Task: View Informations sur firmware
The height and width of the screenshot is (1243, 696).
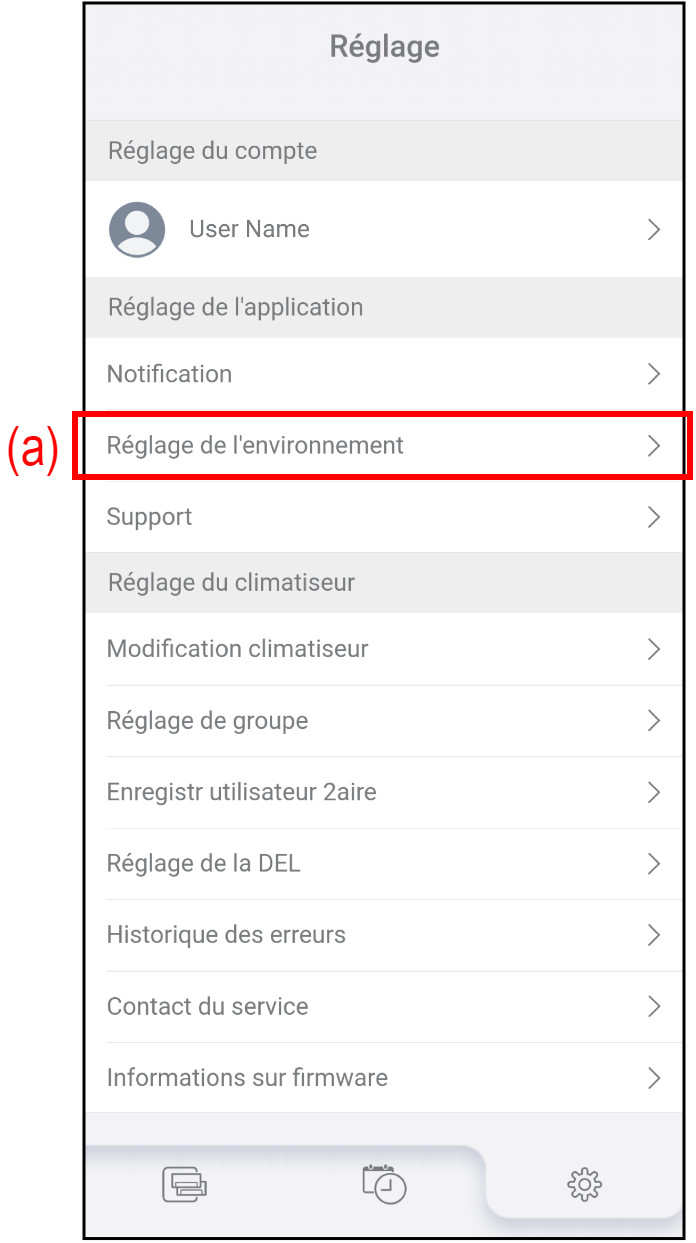Action: point(247,1078)
